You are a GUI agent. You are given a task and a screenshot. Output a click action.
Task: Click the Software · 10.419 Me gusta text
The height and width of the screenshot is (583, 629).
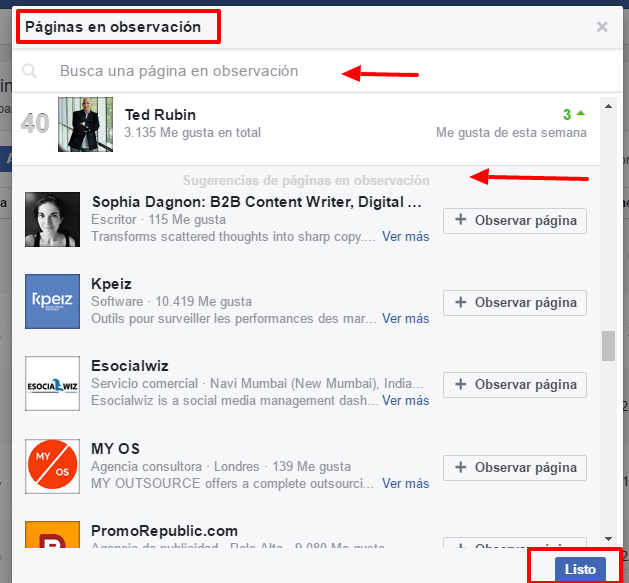pyautogui.click(x=172, y=301)
